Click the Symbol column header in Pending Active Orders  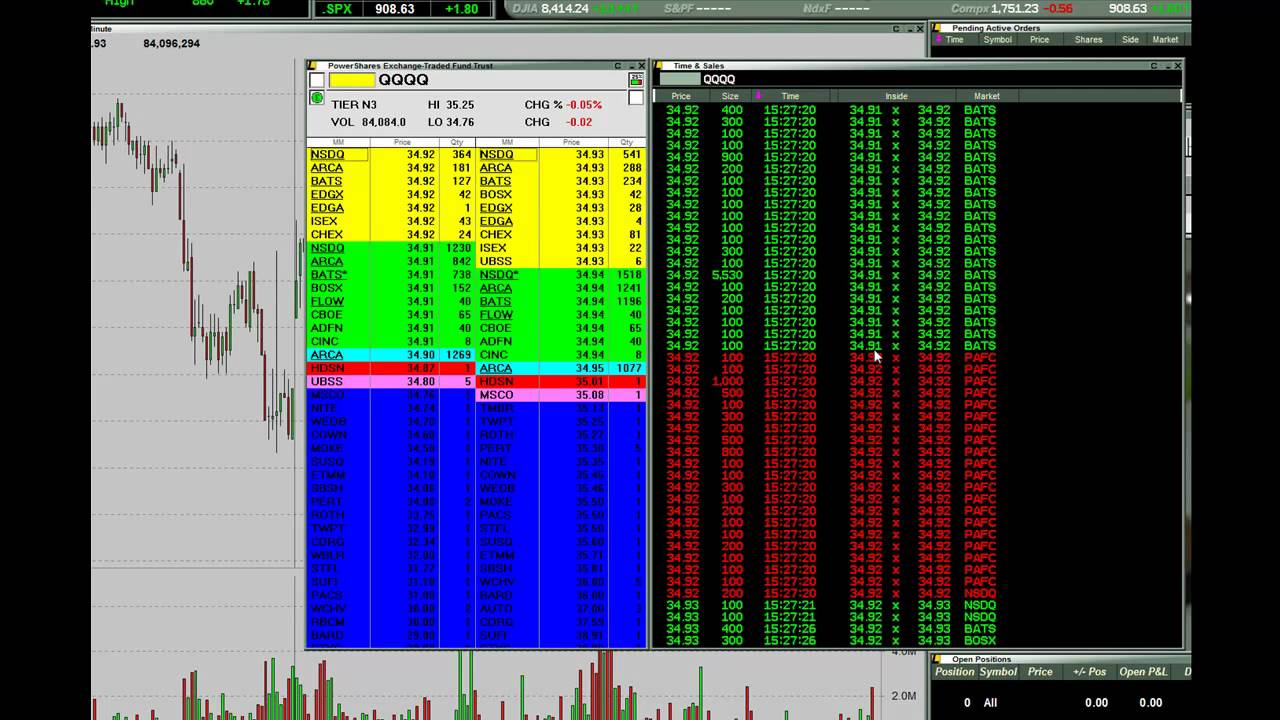coord(998,40)
